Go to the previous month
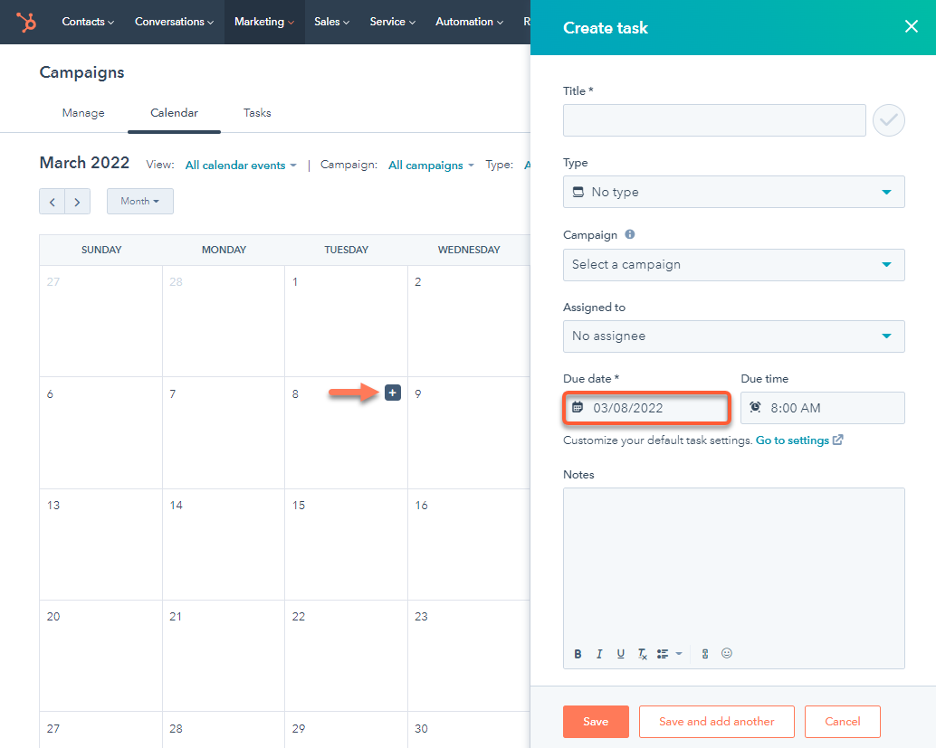 point(52,201)
